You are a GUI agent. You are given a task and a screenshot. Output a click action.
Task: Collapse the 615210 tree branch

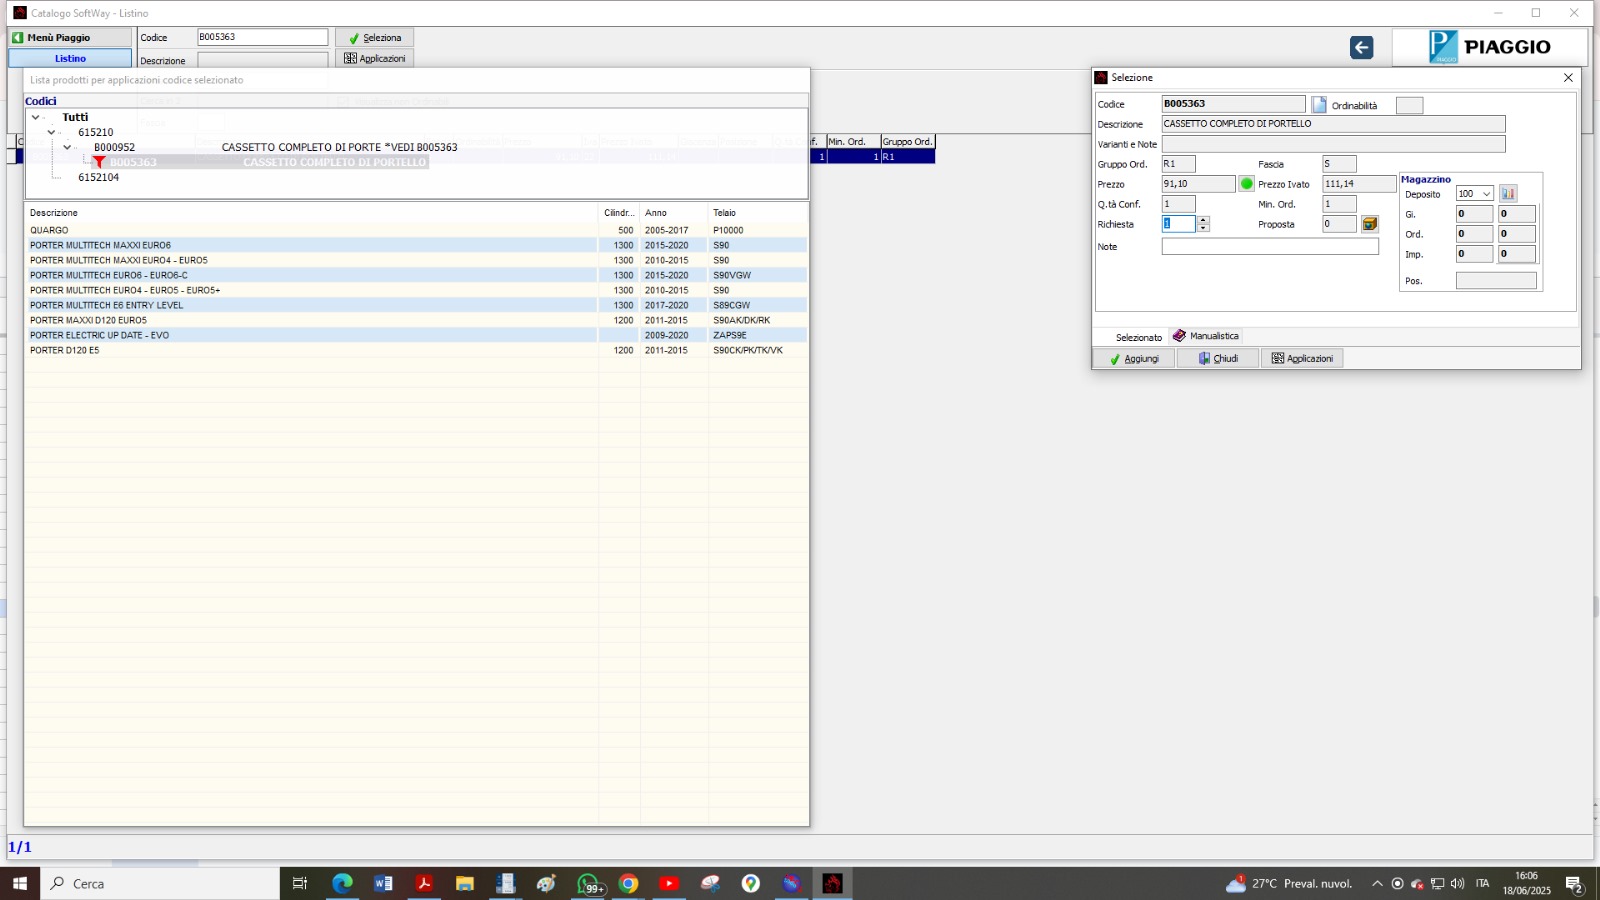coord(52,132)
